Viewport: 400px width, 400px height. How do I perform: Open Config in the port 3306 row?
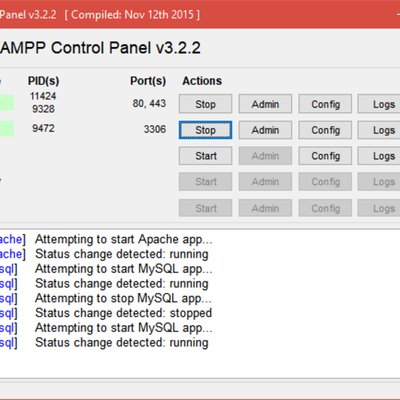tap(325, 130)
